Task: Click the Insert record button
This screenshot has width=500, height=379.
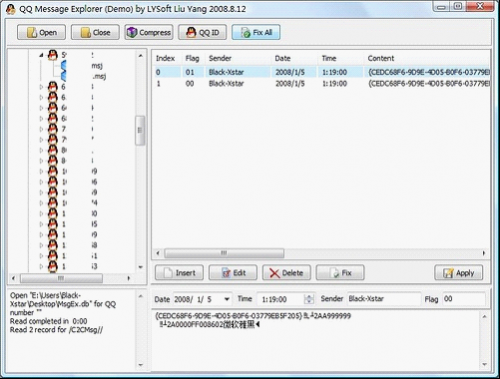Action: tap(179, 273)
